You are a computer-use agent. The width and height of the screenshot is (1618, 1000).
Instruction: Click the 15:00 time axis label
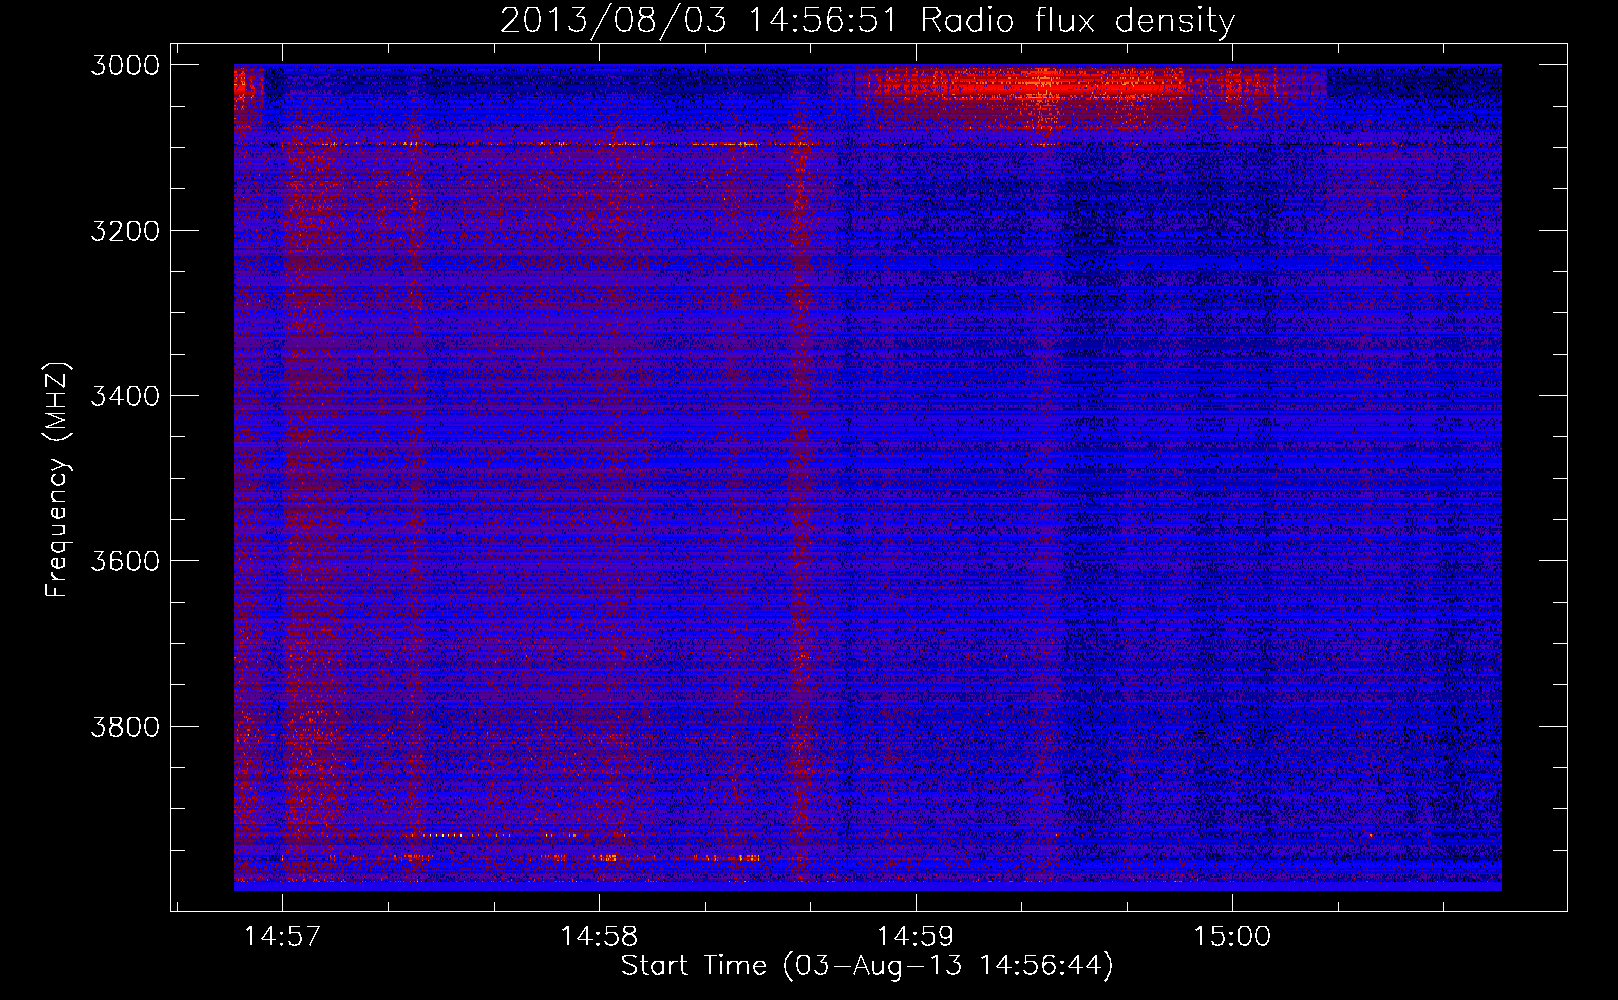coord(1231,936)
